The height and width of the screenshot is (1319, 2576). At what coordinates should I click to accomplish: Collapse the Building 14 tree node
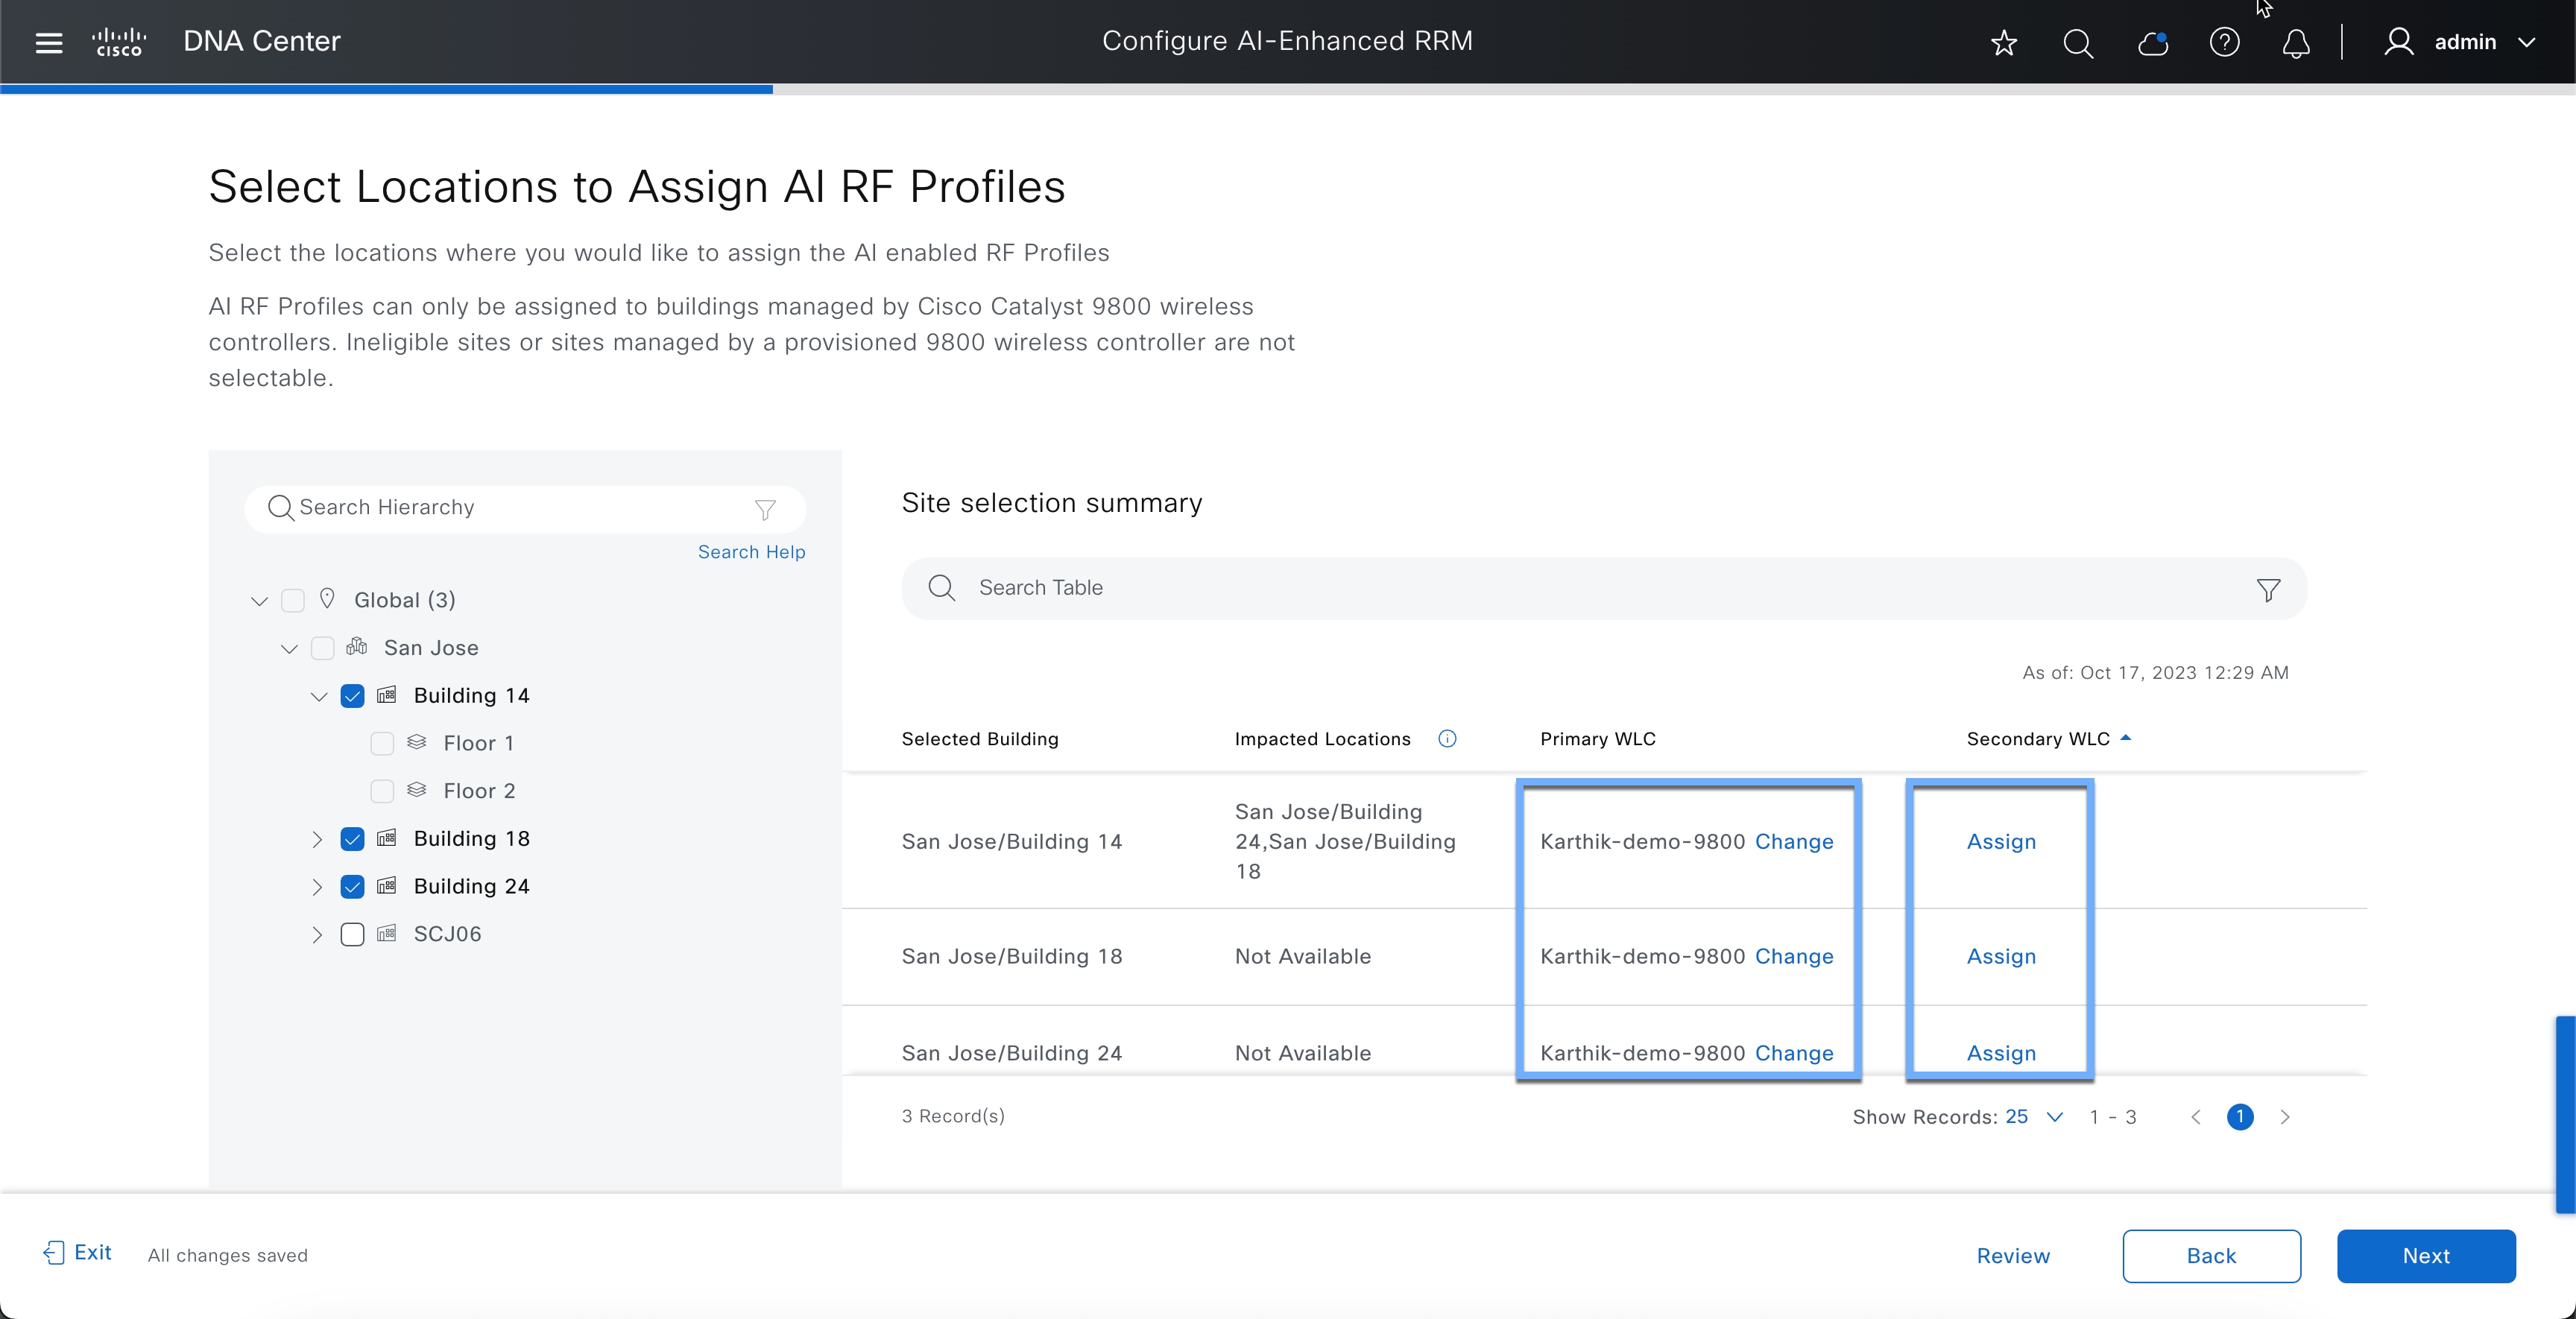(319, 695)
